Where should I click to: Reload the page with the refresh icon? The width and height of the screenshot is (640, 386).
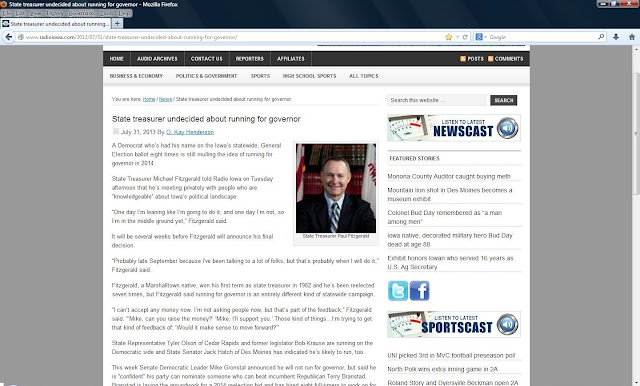[465, 37]
